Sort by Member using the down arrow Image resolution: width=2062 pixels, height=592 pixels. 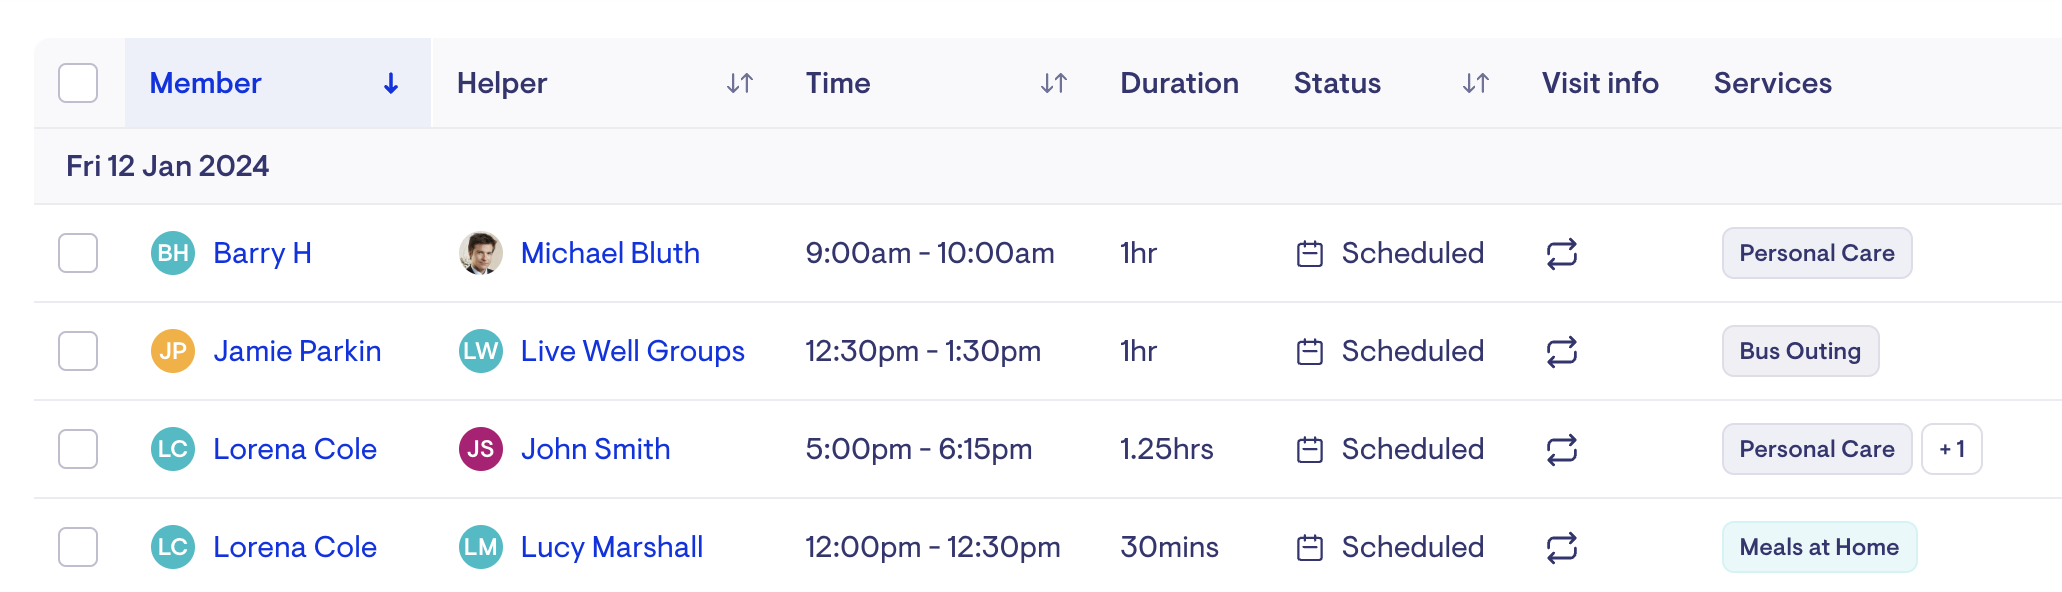tap(391, 84)
